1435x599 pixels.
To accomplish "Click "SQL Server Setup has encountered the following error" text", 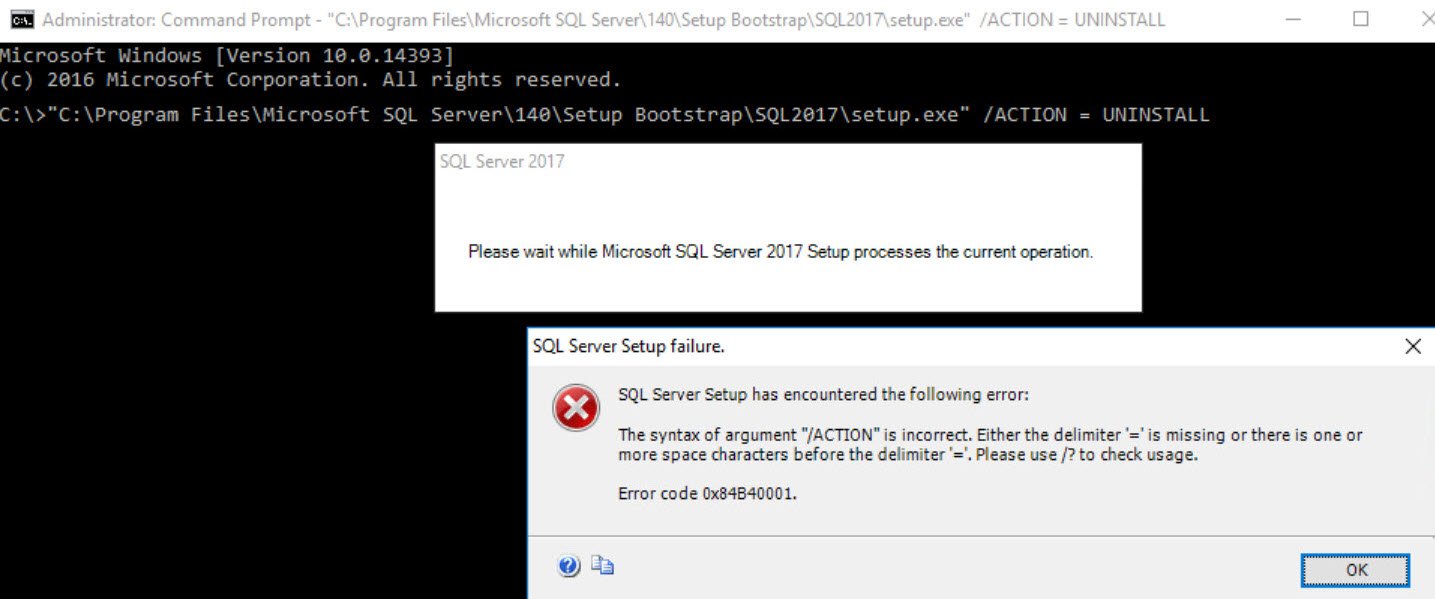I will [x=823, y=395].
